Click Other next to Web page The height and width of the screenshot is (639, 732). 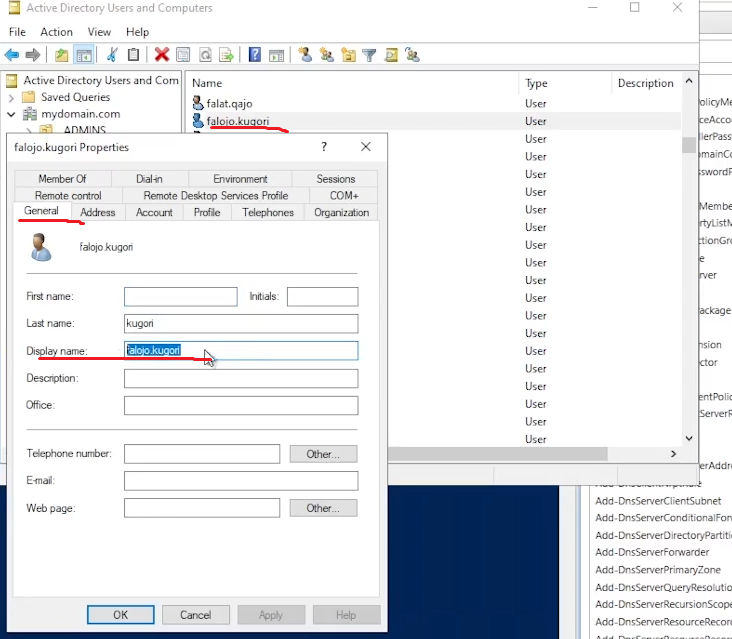(x=323, y=508)
